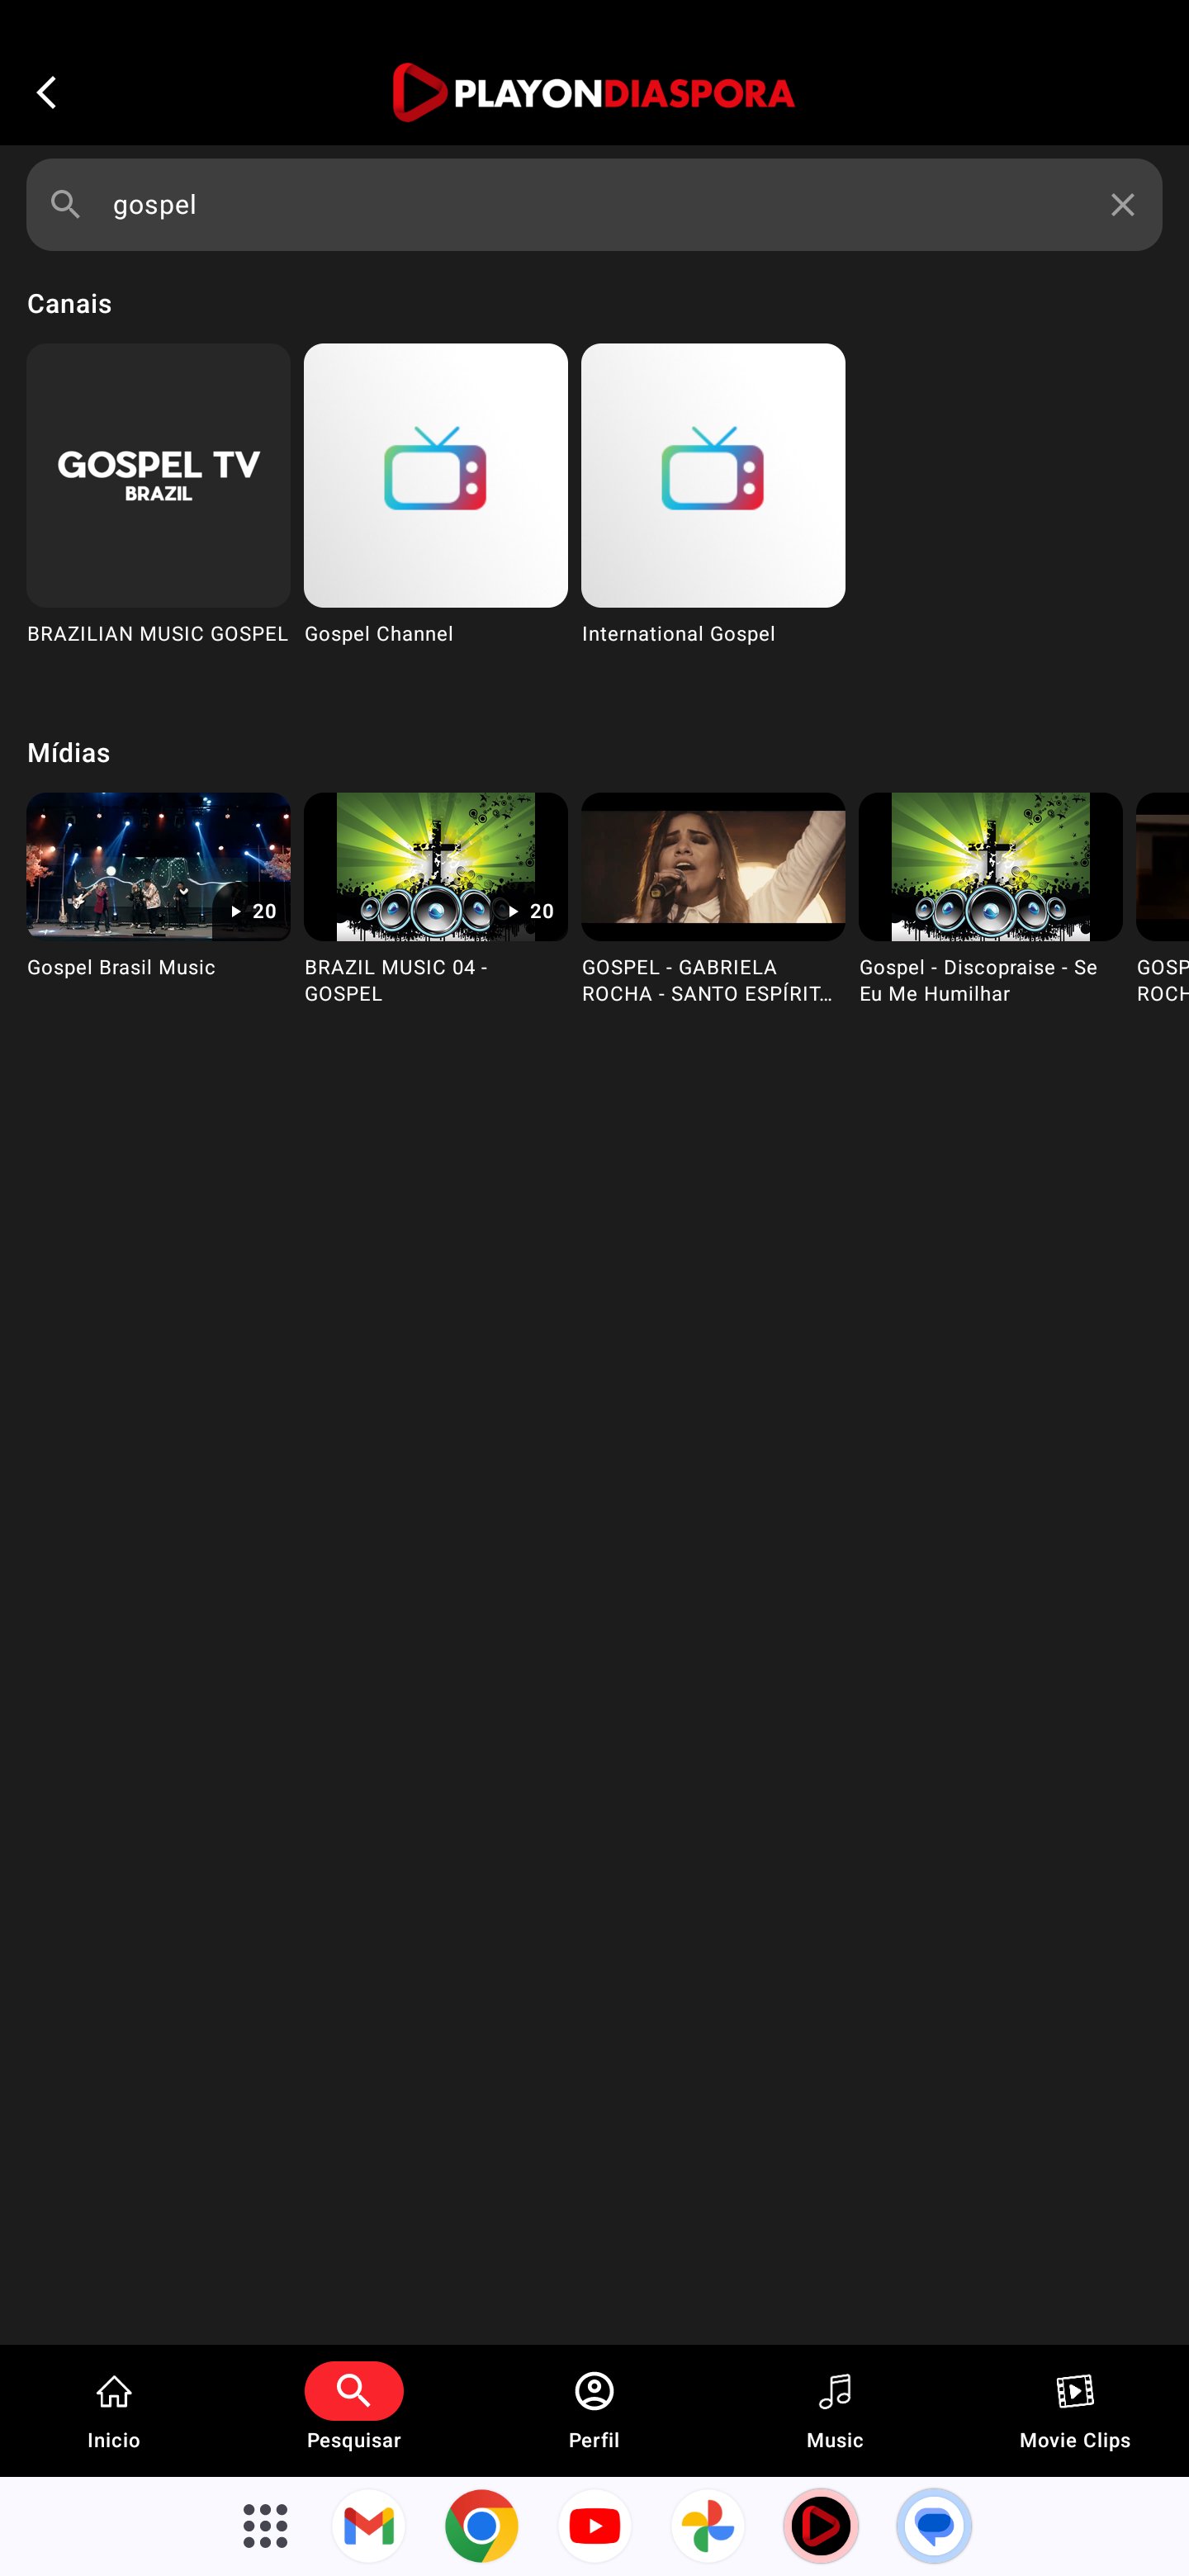The height and width of the screenshot is (2576, 1189).
Task: Tap the 'Gospel Brasil Music' title
Action: 121,968
